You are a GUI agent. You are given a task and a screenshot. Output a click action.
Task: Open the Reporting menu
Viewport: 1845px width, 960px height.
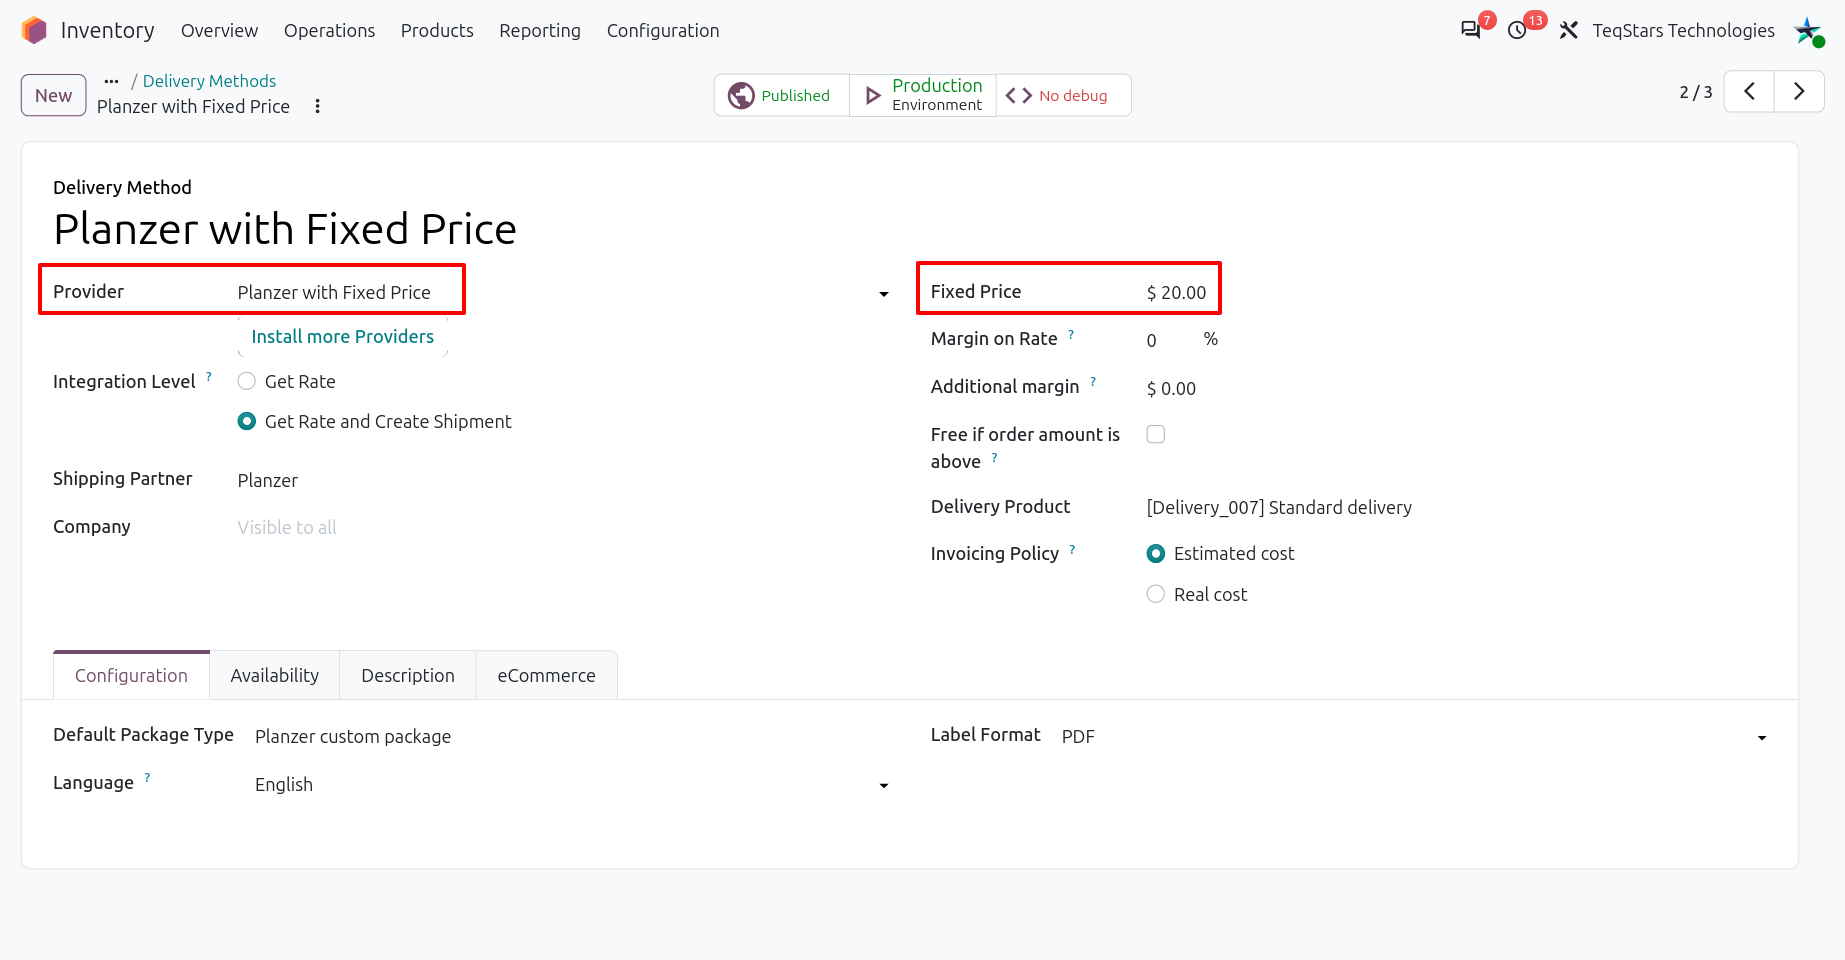tap(540, 31)
